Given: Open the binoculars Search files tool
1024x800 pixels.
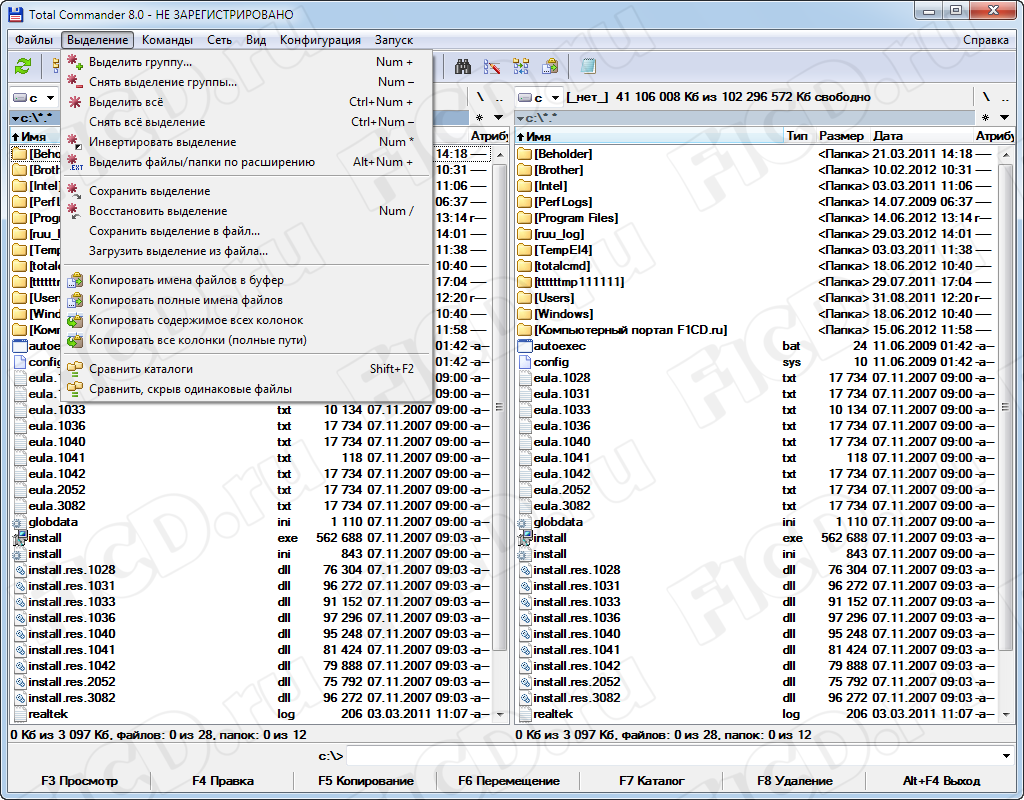Looking at the screenshot, I should [463, 66].
